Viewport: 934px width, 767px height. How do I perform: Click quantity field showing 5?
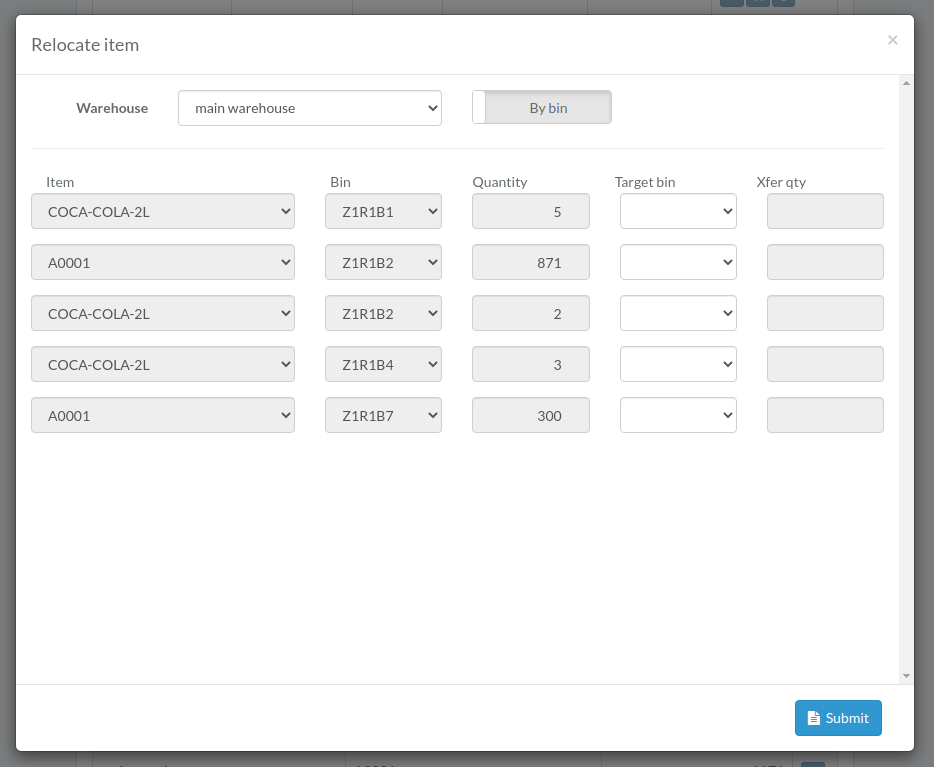[x=531, y=211]
